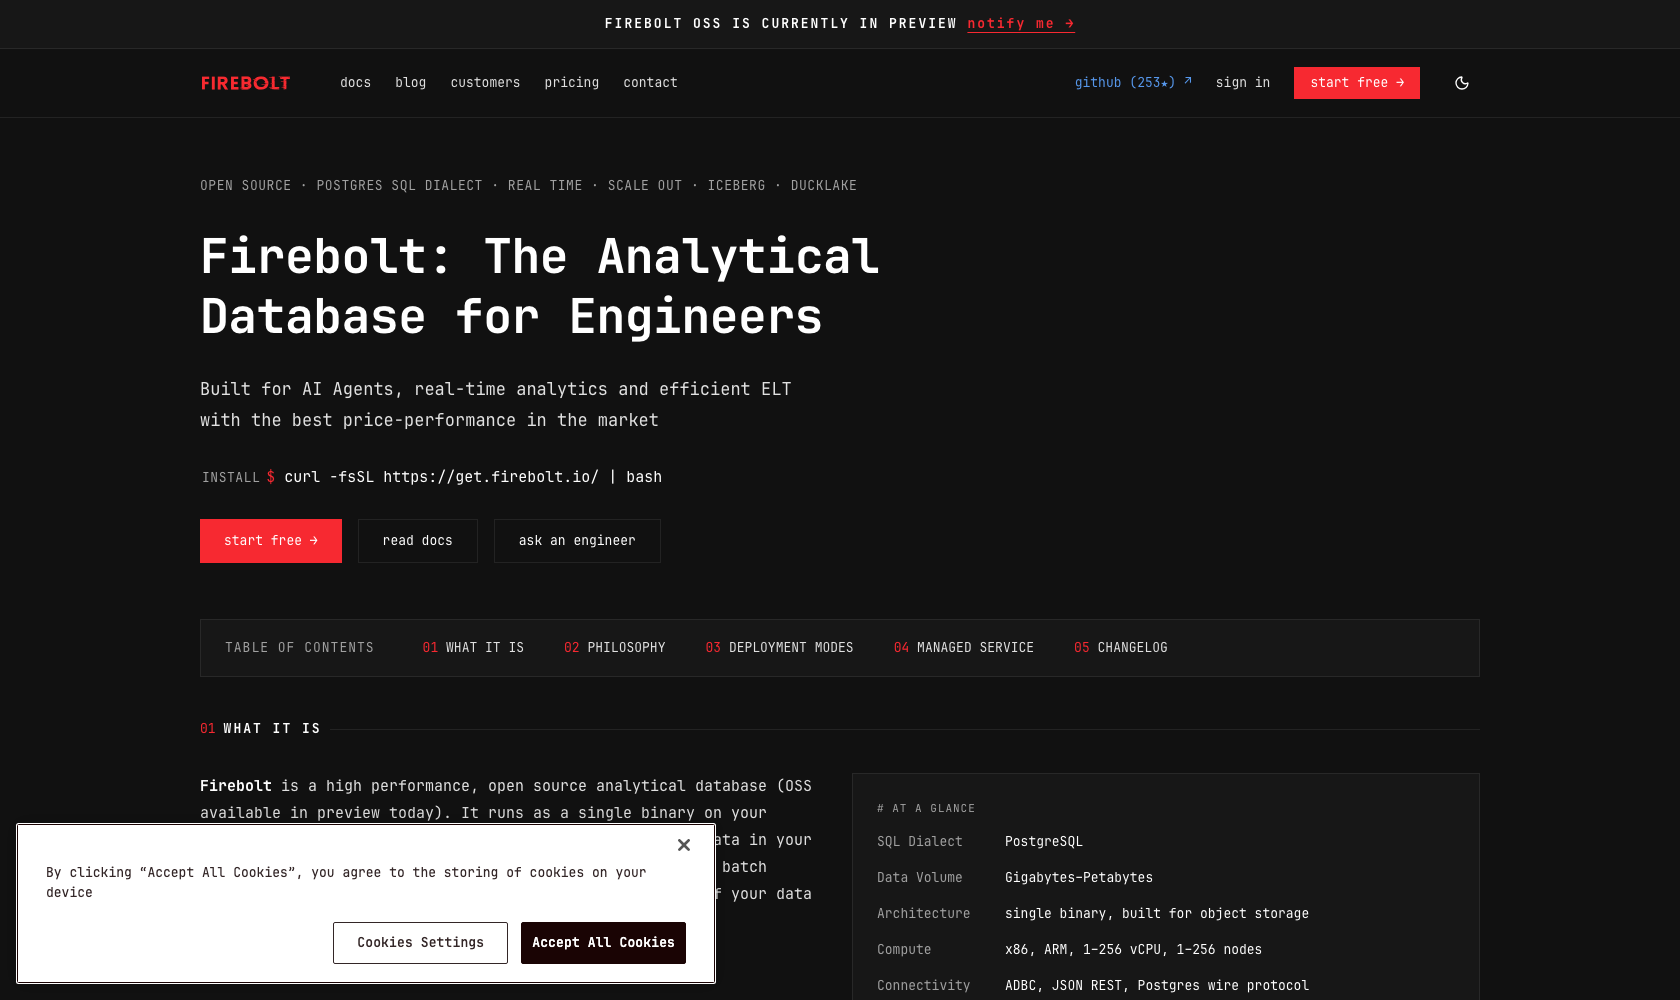Open Cookies Settings

[420, 943]
